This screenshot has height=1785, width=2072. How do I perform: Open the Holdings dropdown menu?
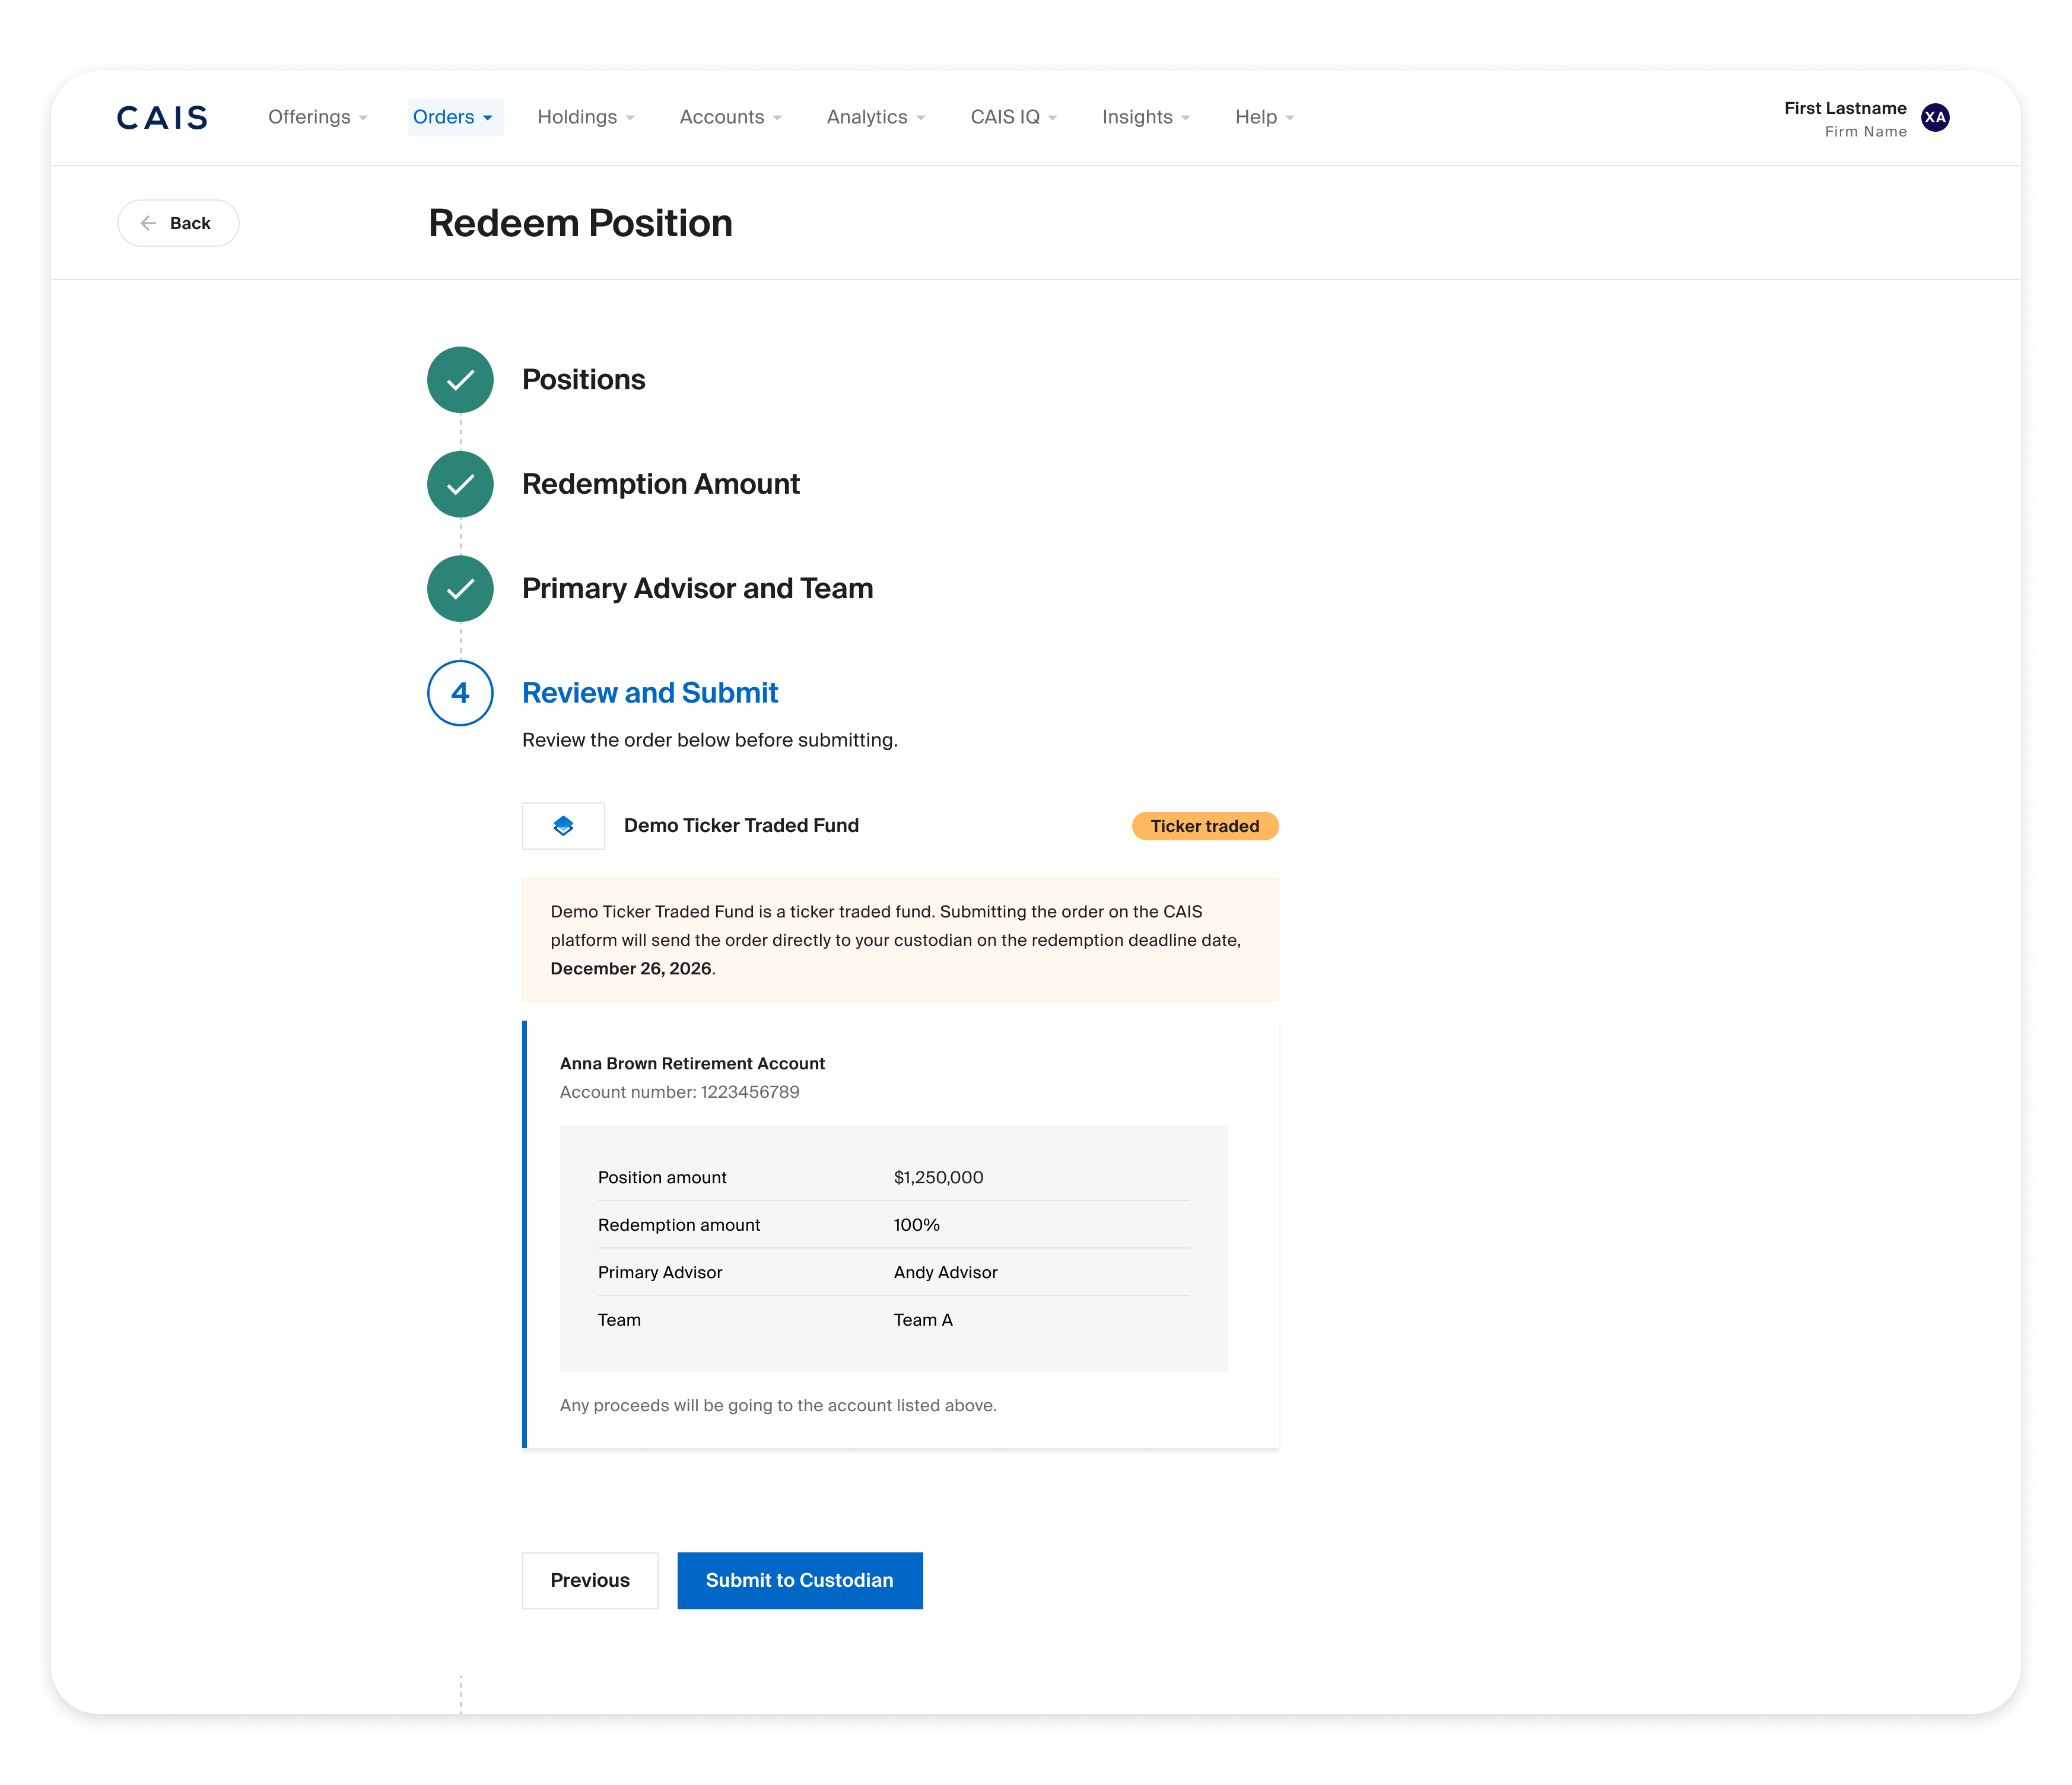(x=586, y=117)
